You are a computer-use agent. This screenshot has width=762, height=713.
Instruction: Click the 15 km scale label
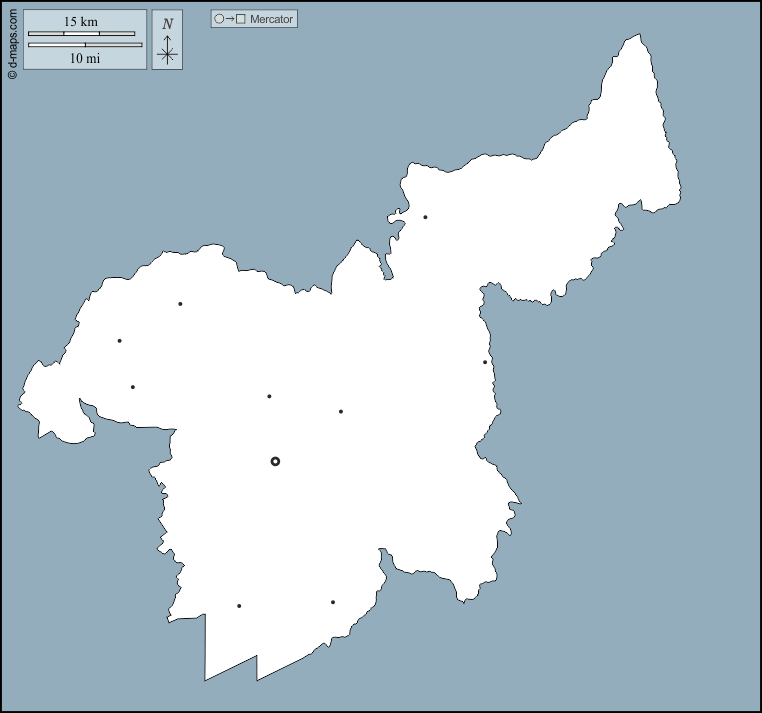coord(81,22)
